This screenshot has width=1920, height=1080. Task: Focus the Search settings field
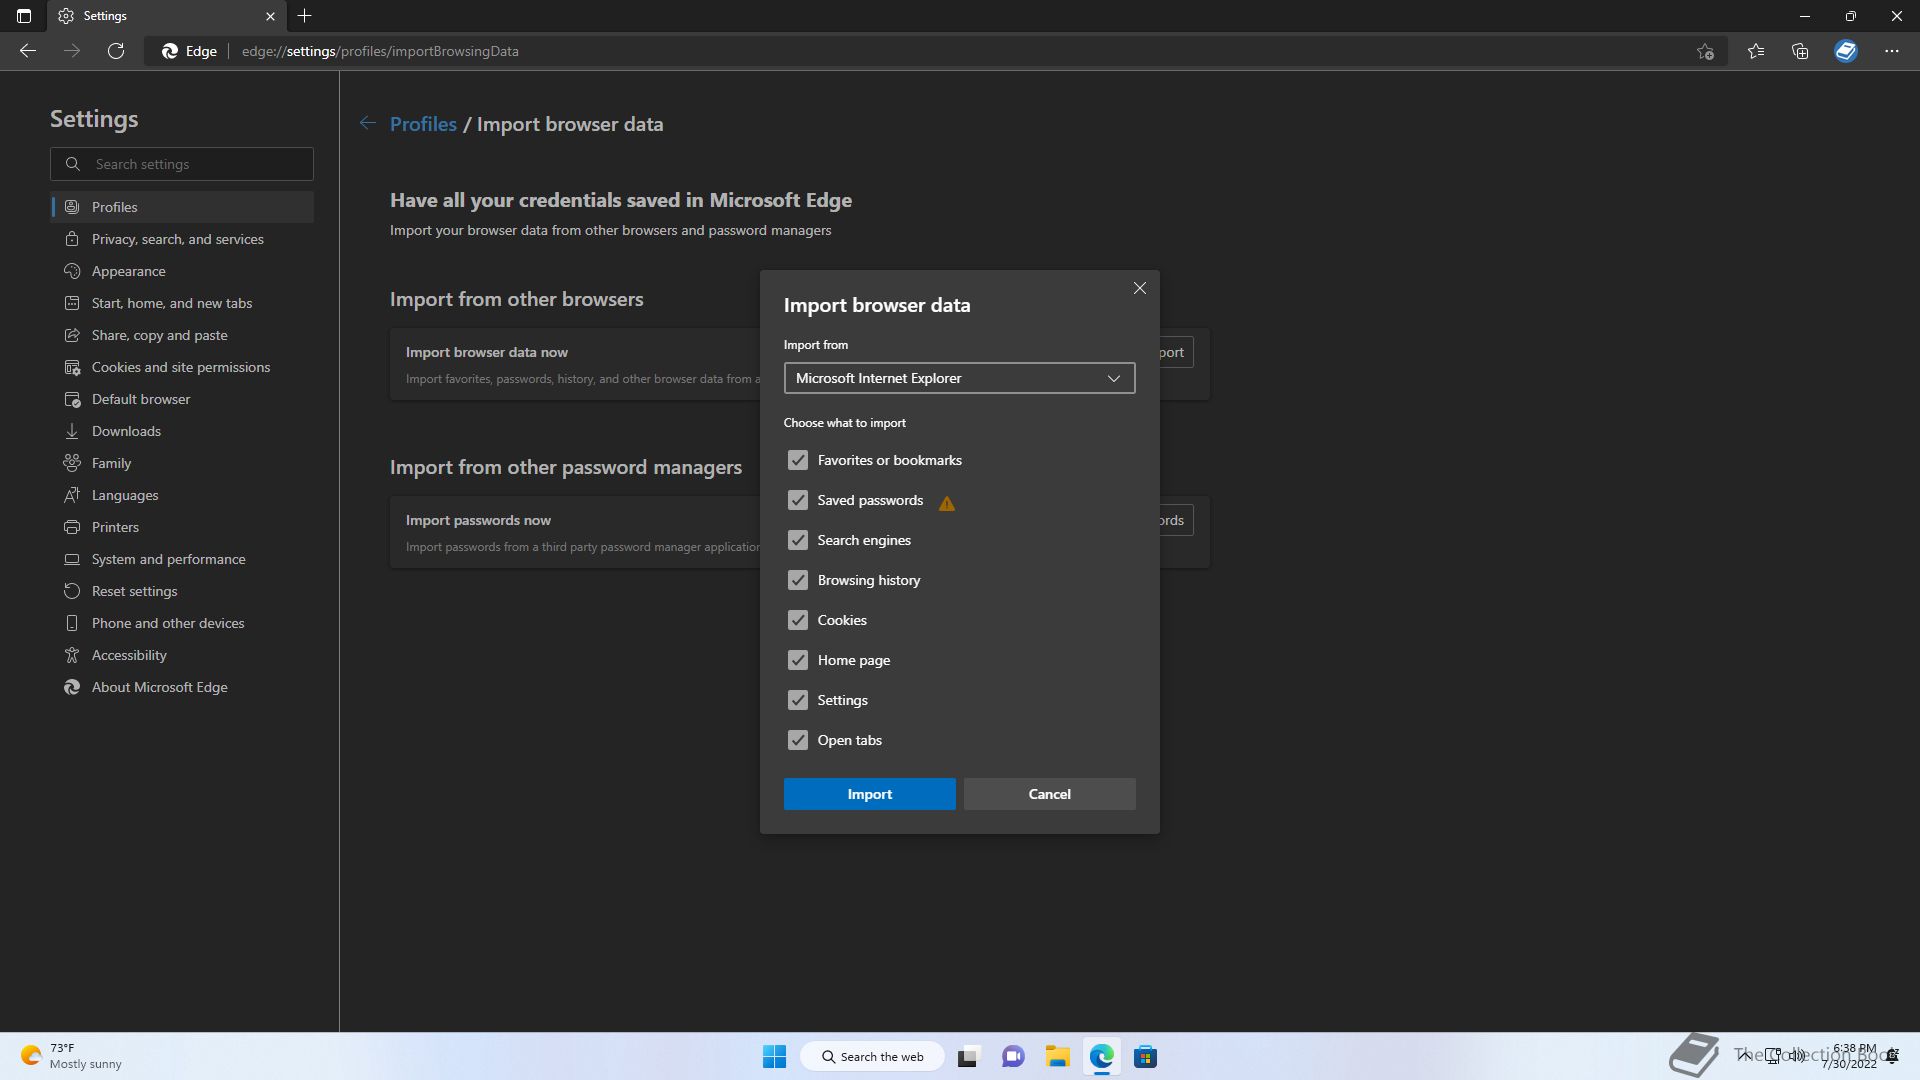[182, 164]
